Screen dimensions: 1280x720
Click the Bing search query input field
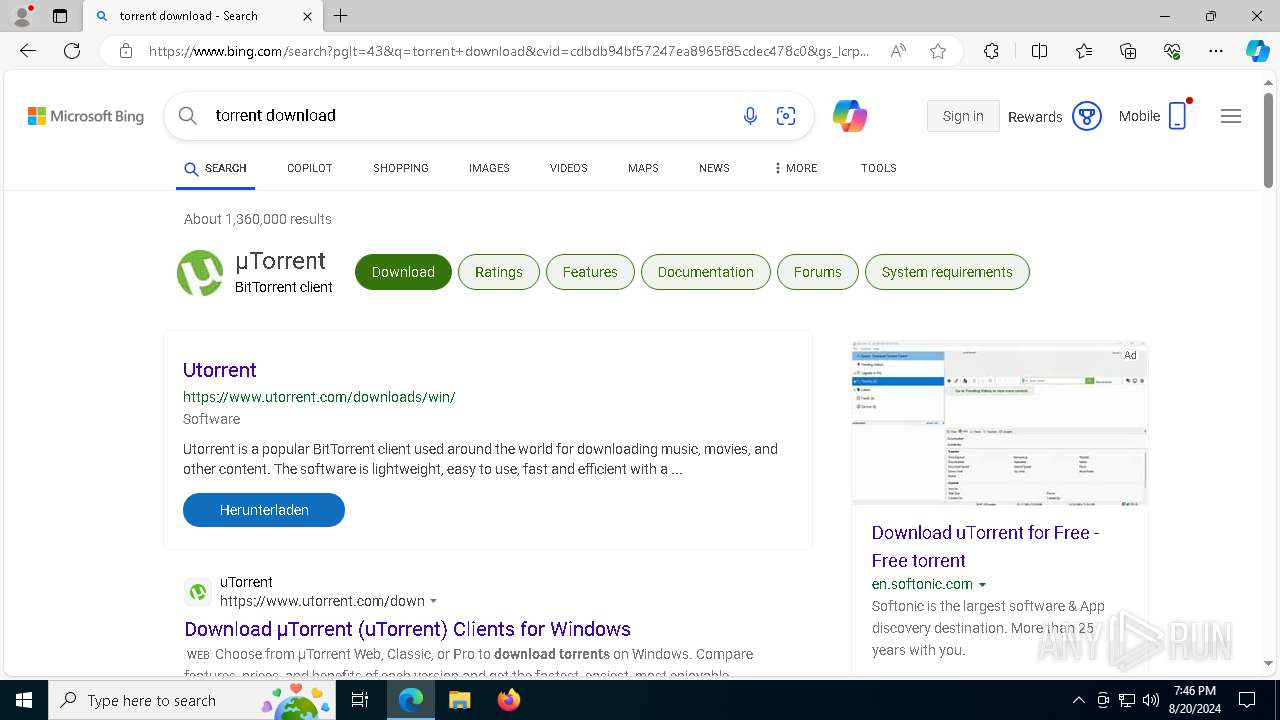[x=470, y=116]
